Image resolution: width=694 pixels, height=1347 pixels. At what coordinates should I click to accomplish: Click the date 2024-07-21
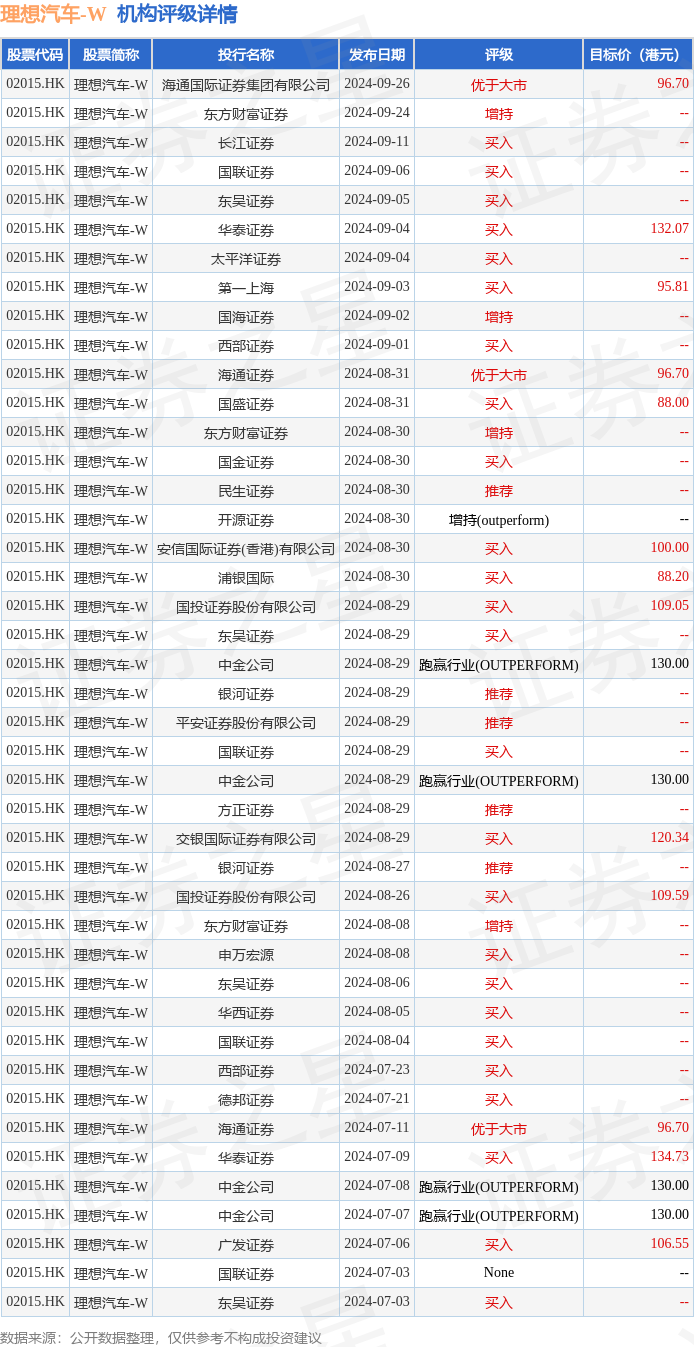click(x=377, y=1099)
